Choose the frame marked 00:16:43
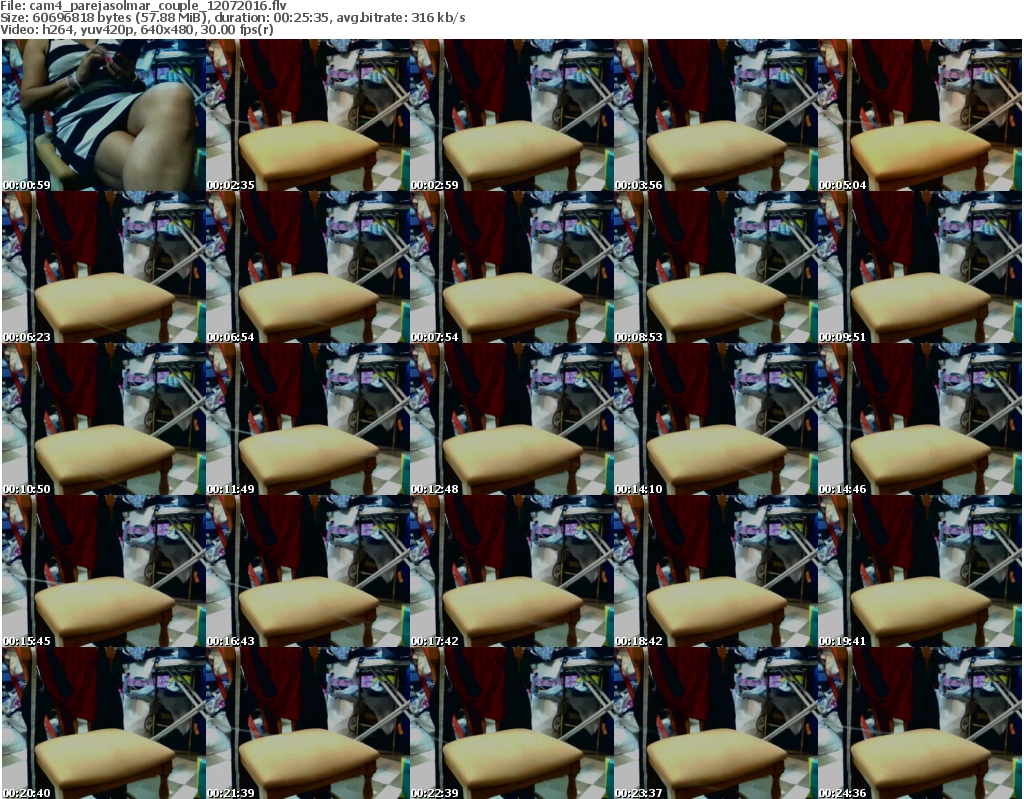The height and width of the screenshot is (799, 1024). [x=308, y=571]
